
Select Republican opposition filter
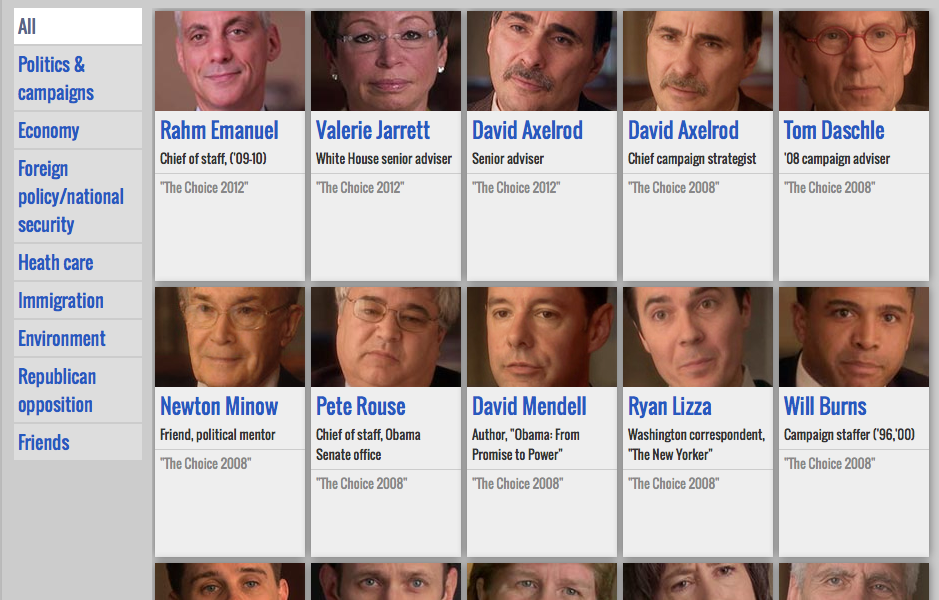(x=78, y=390)
